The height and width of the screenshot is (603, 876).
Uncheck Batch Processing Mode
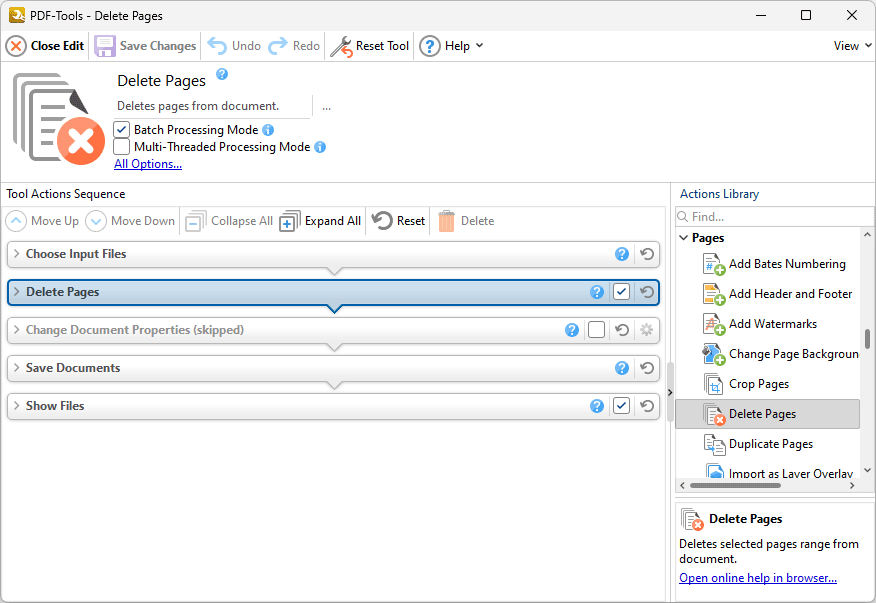(x=121, y=130)
